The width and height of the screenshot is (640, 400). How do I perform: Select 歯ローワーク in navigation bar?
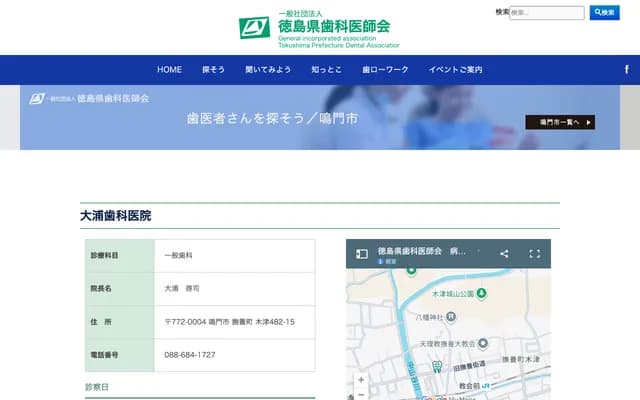[385, 70]
